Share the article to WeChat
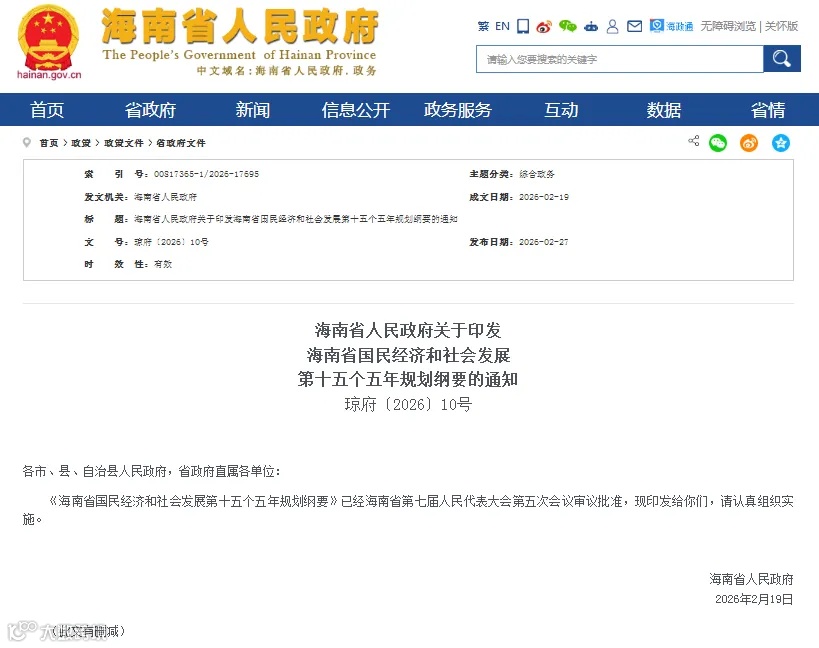This screenshot has width=819, height=648. click(x=717, y=143)
